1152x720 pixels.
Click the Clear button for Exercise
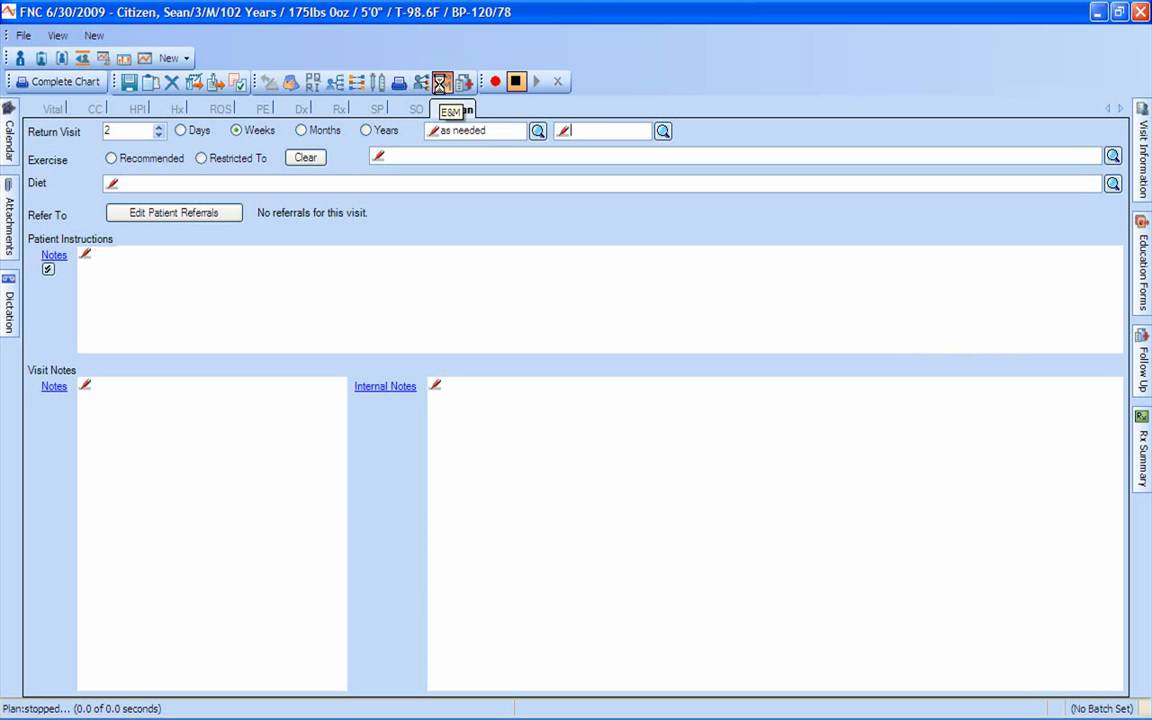pos(306,157)
